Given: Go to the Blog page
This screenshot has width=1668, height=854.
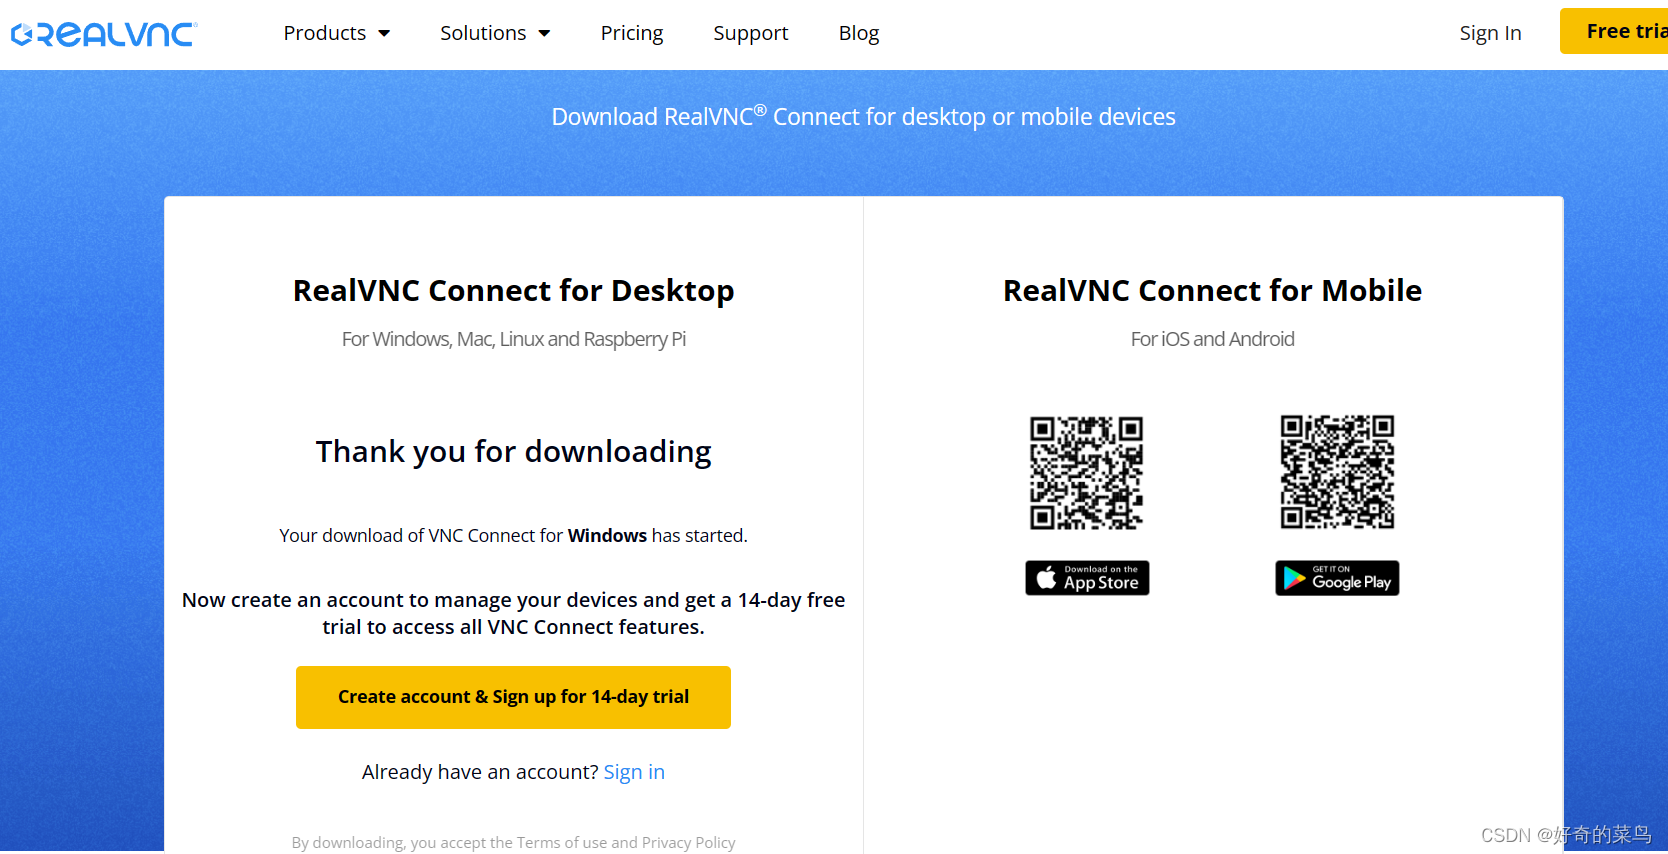Looking at the screenshot, I should pyautogui.click(x=858, y=33).
